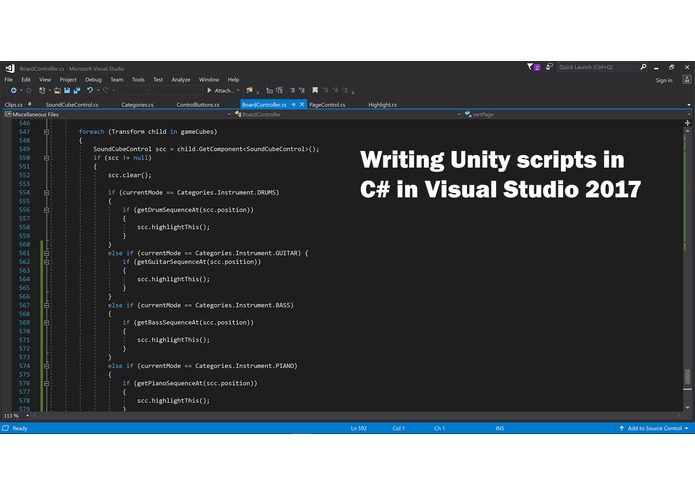Open the Help menu
Screen dimensions: 695x494
[x=234, y=80]
